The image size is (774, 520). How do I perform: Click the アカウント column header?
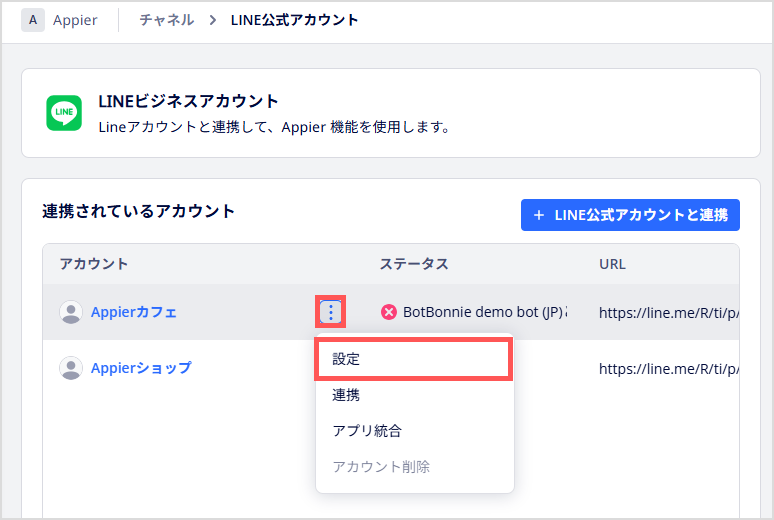(94, 264)
